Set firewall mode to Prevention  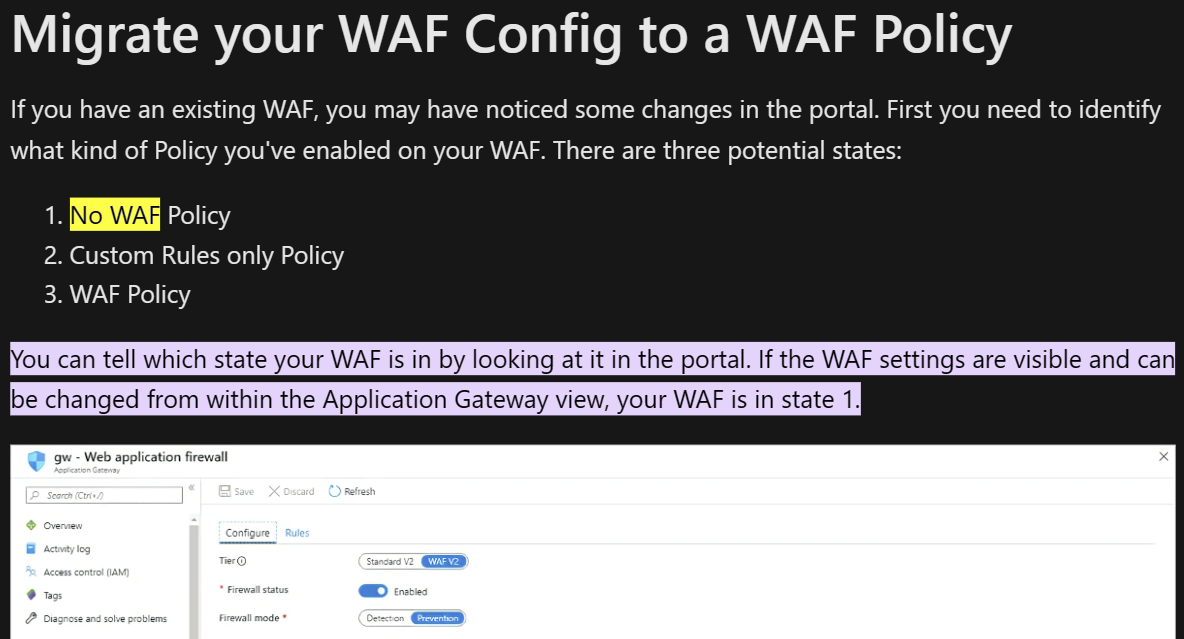438,618
